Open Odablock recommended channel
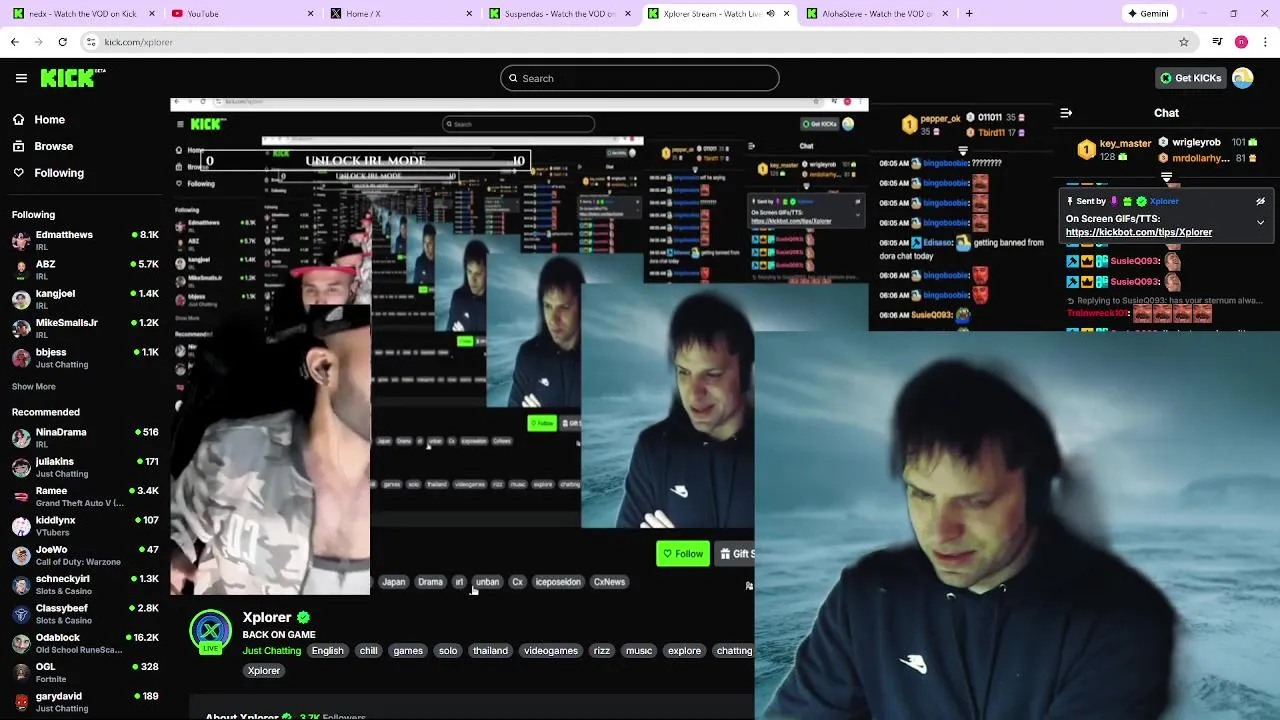 [85, 643]
